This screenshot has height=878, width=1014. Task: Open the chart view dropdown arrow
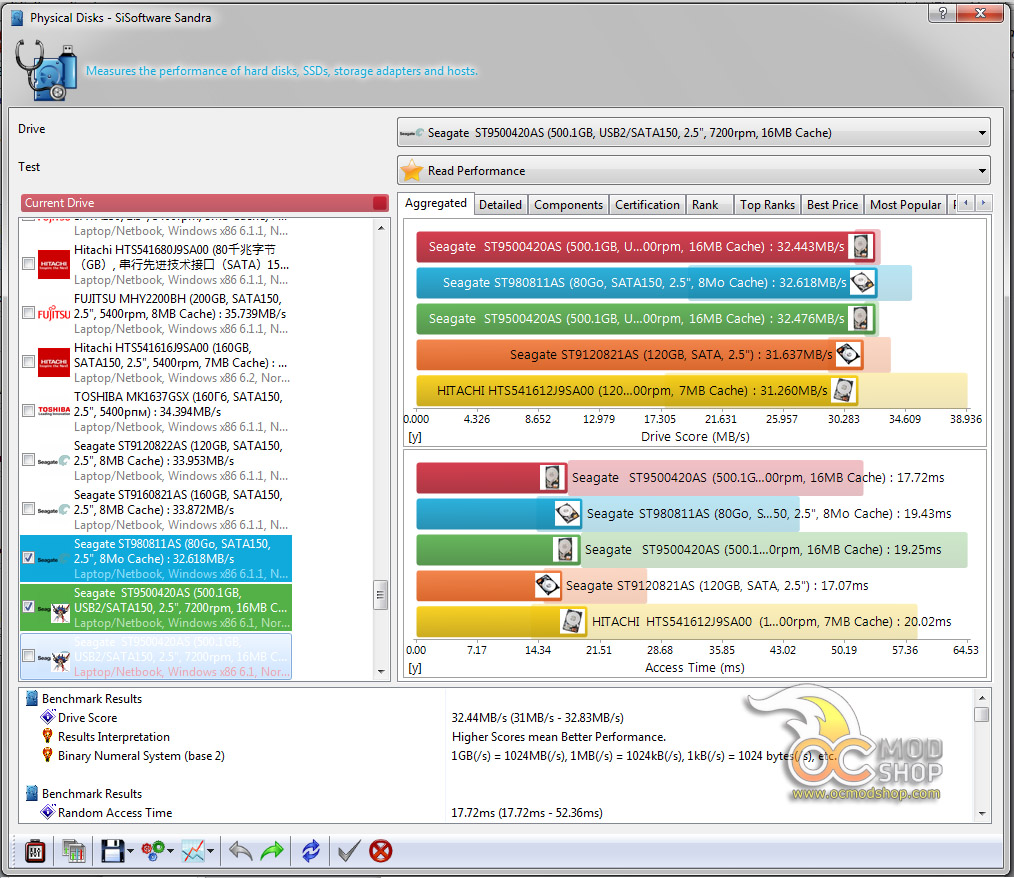click(x=210, y=851)
